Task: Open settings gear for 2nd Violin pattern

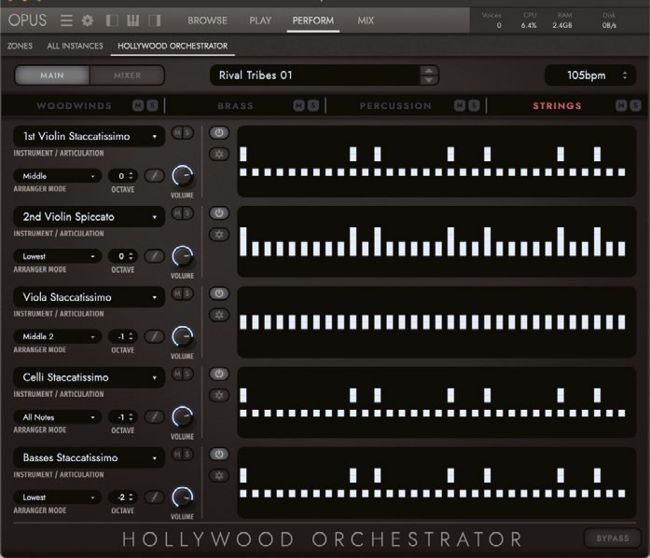Action: (219, 235)
